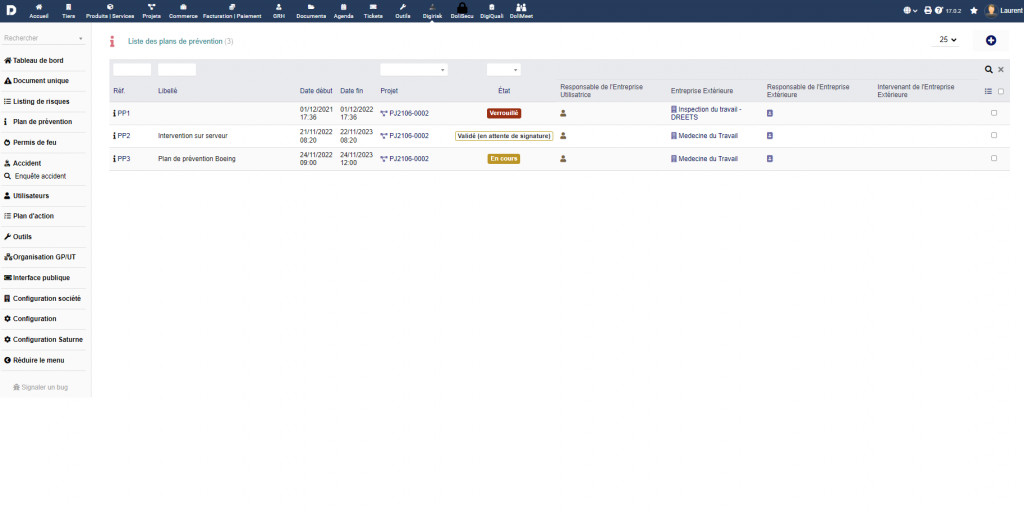1024x512 pixels.
Task: Click the Réf. filter input field
Action: (132, 69)
